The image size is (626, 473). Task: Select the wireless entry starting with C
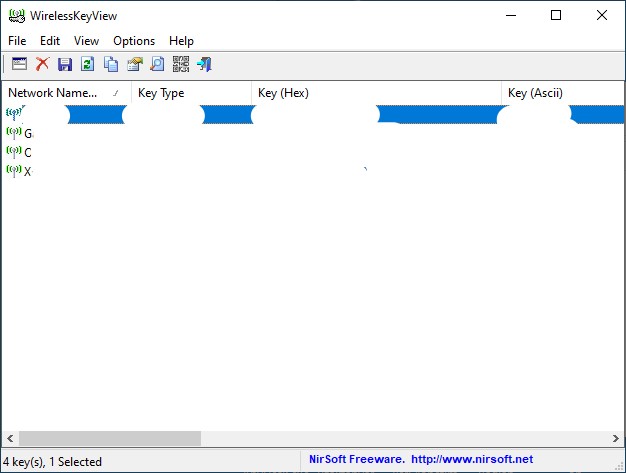pos(313,152)
